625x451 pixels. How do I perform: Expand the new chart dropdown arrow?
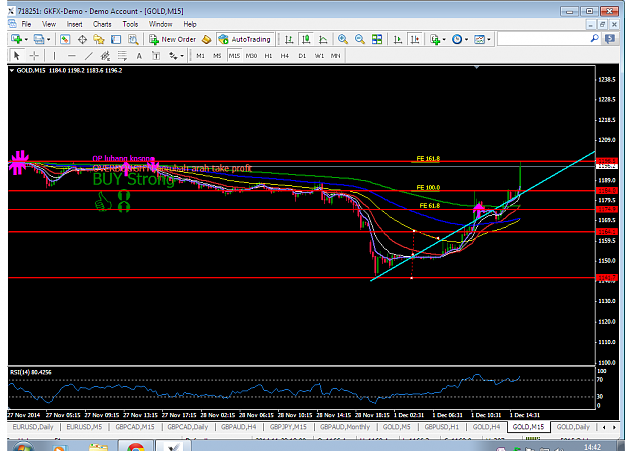click(26, 39)
